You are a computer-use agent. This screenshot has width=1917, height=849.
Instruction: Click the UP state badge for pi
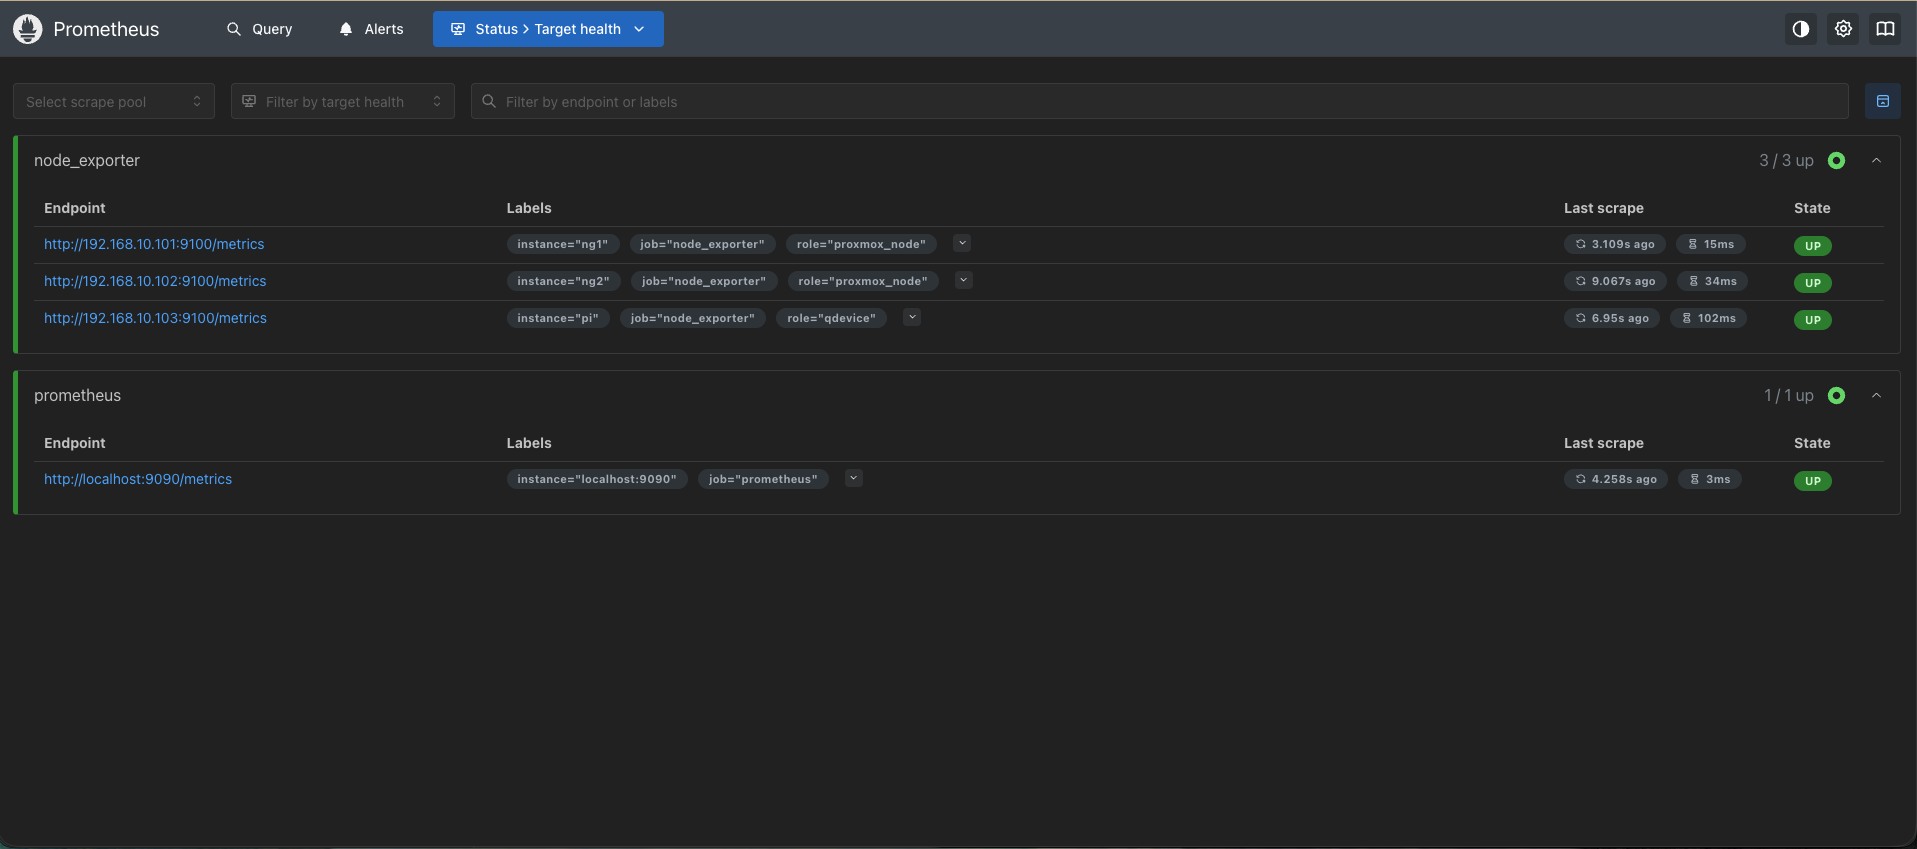pyautogui.click(x=1813, y=320)
